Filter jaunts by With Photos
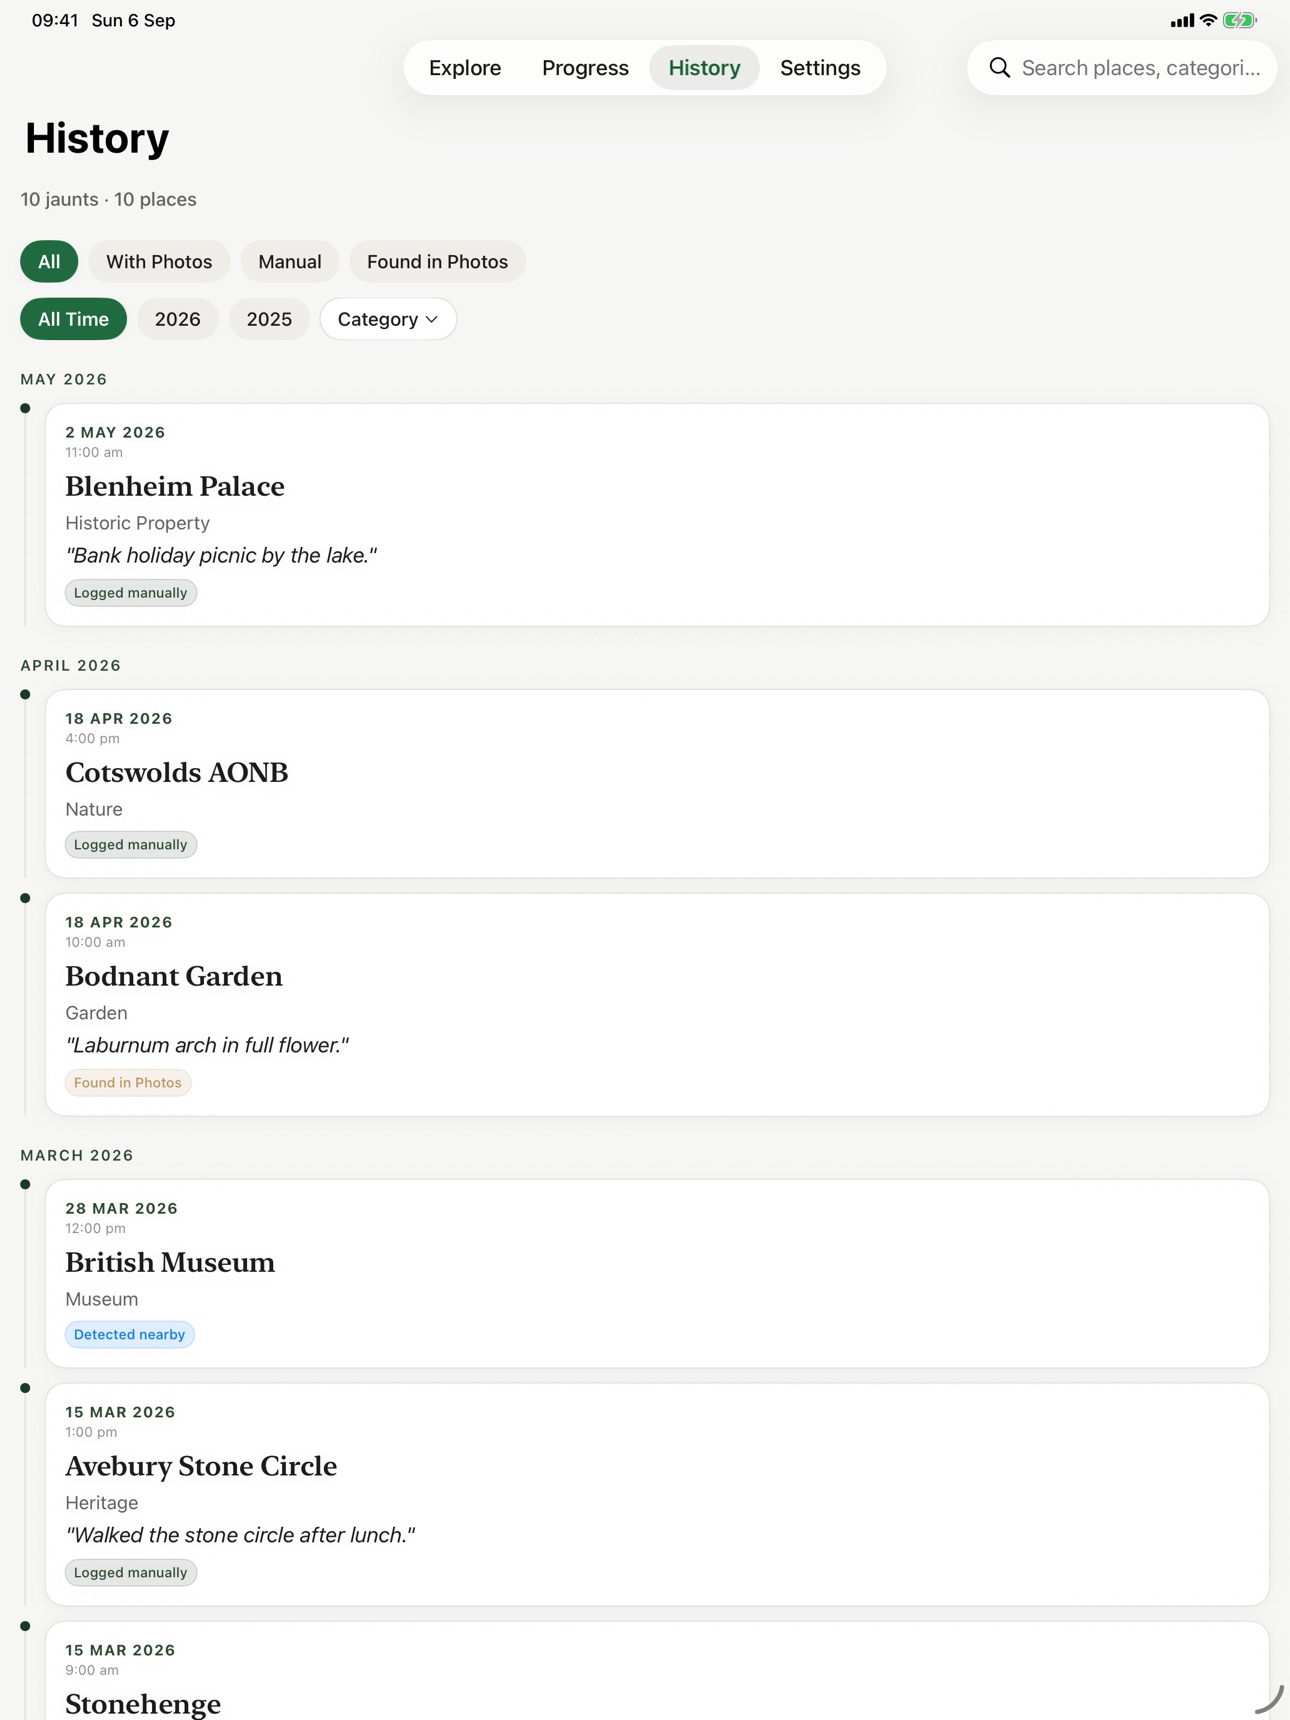 tap(159, 262)
